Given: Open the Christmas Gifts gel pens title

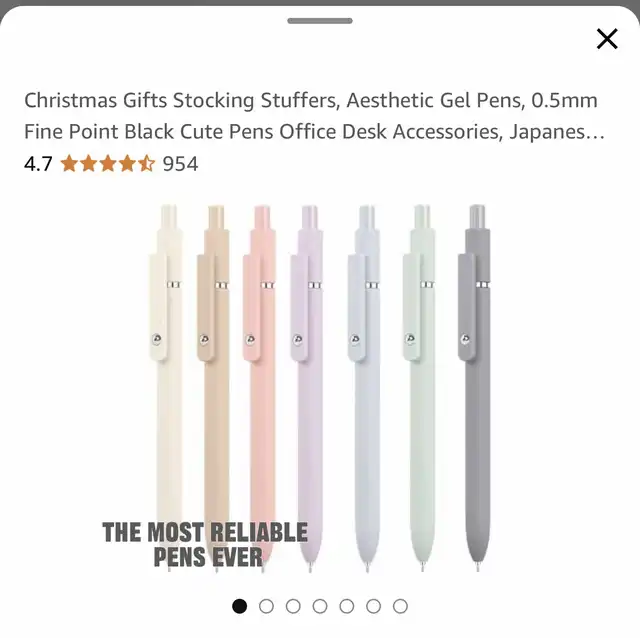Looking at the screenshot, I should [314, 116].
